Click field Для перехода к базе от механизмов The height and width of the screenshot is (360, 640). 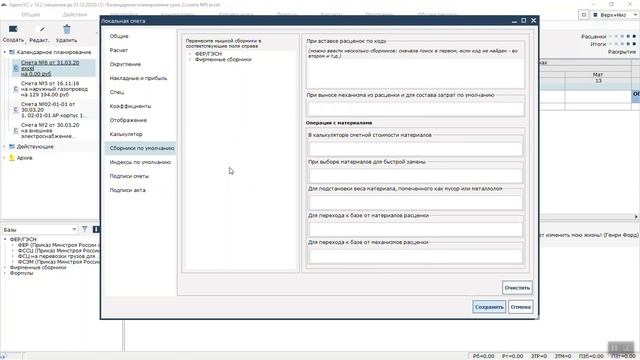[x=416, y=256]
